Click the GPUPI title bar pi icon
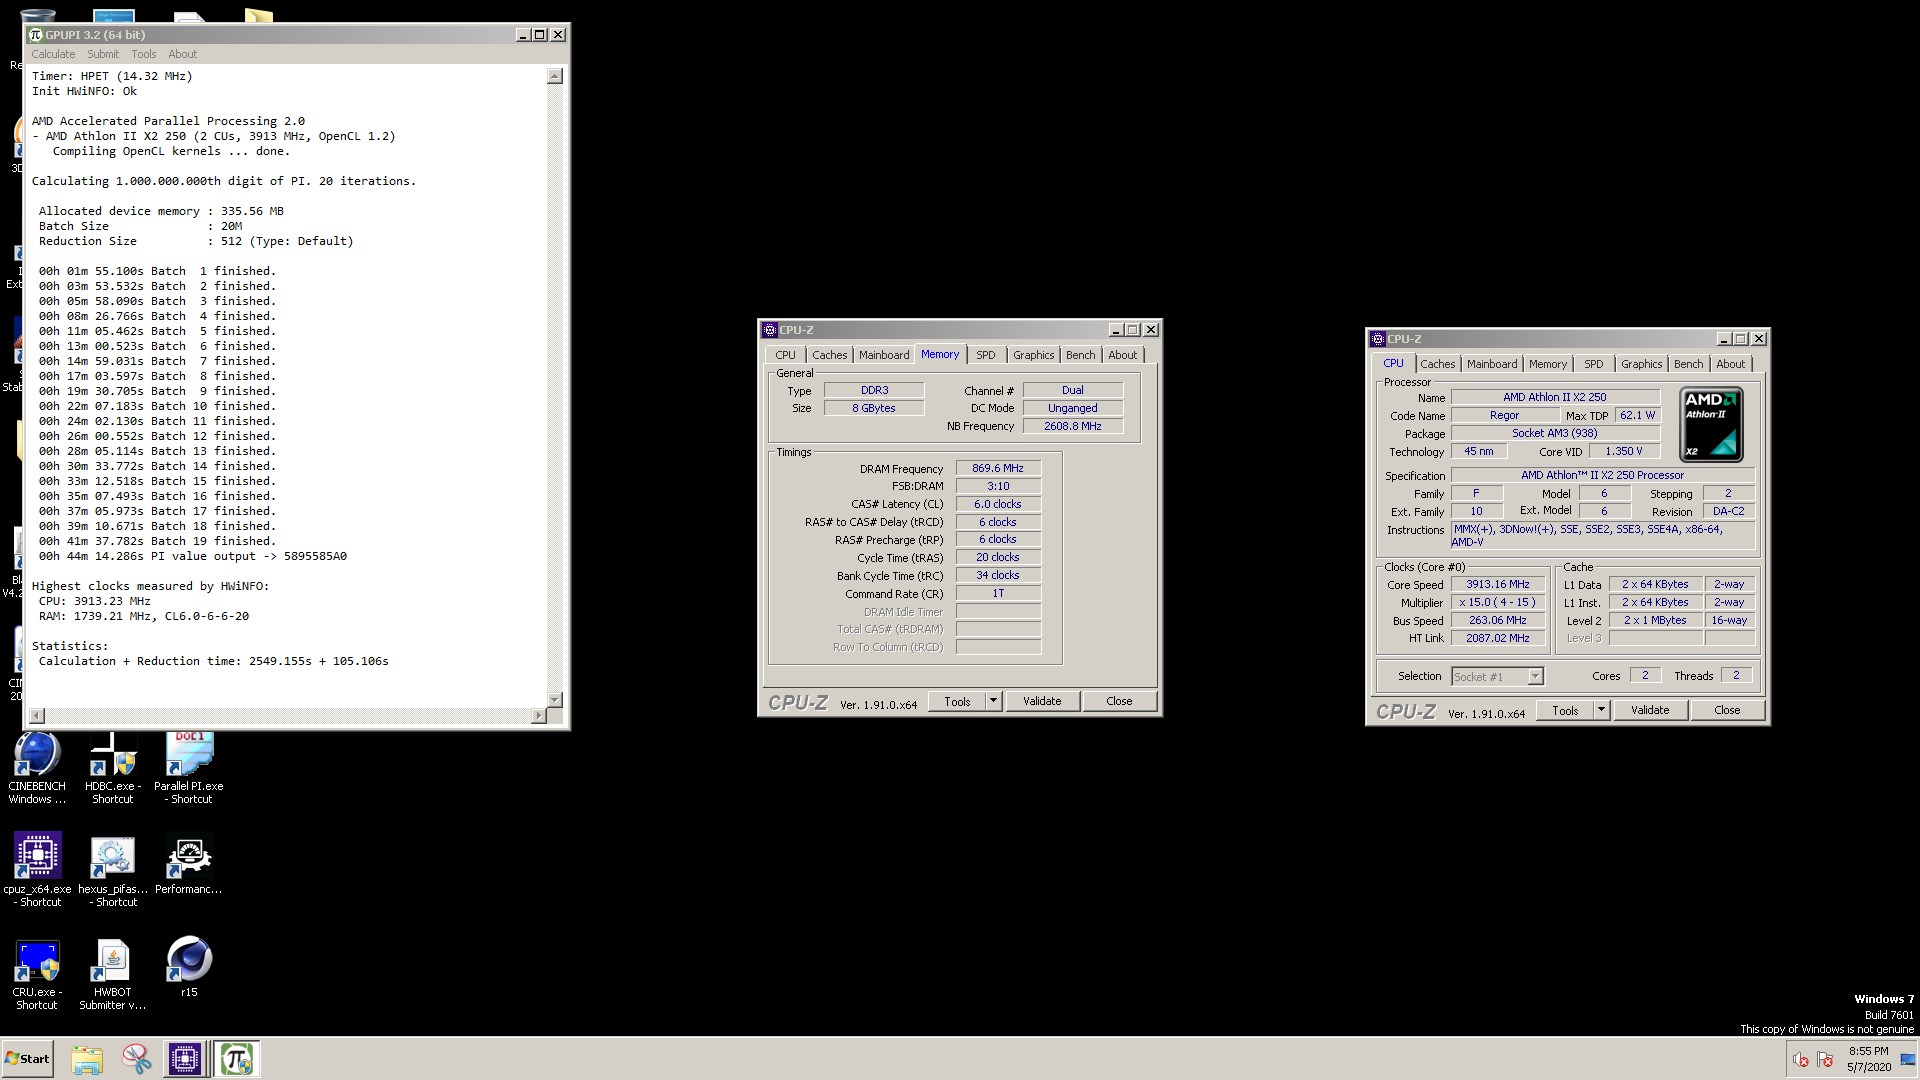The height and width of the screenshot is (1080, 1920). tap(36, 35)
